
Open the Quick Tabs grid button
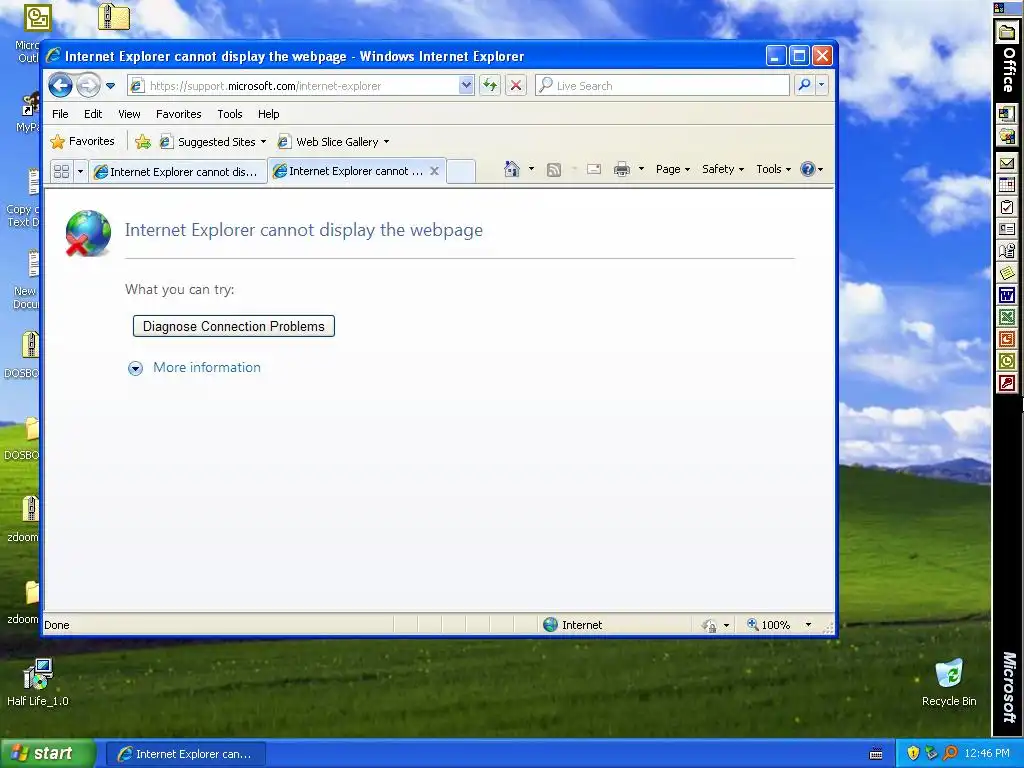[61, 171]
